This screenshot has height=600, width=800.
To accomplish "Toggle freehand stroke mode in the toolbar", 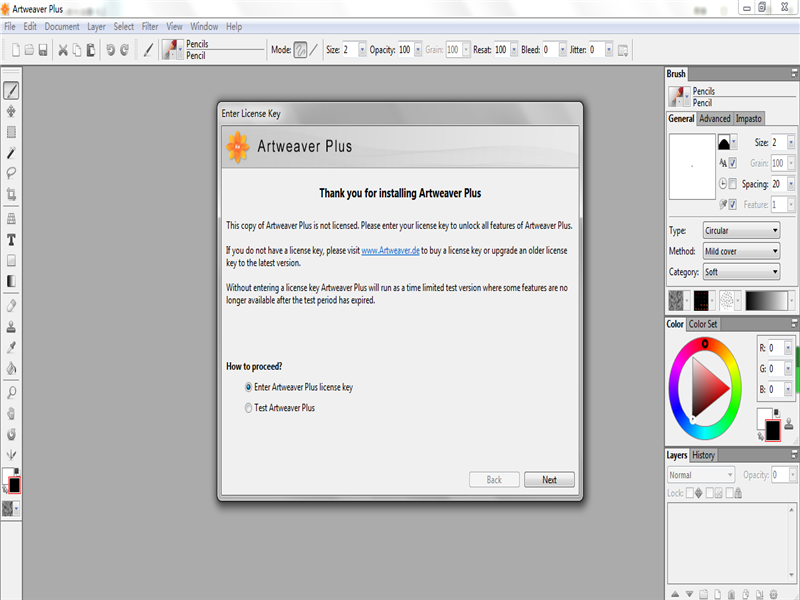I will click(301, 49).
